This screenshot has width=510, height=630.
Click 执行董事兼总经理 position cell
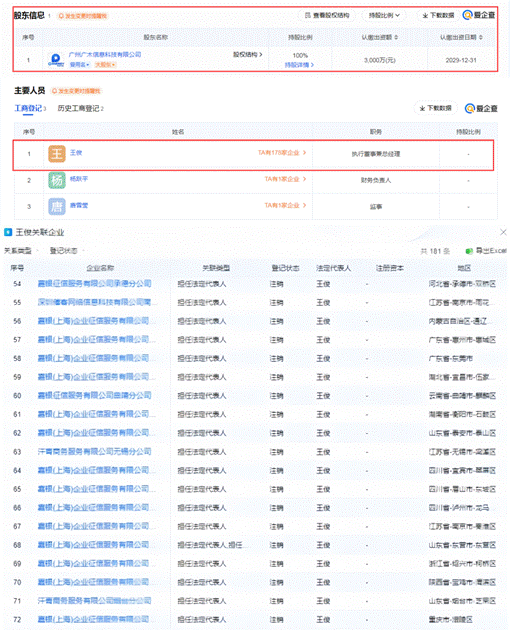pos(376,154)
